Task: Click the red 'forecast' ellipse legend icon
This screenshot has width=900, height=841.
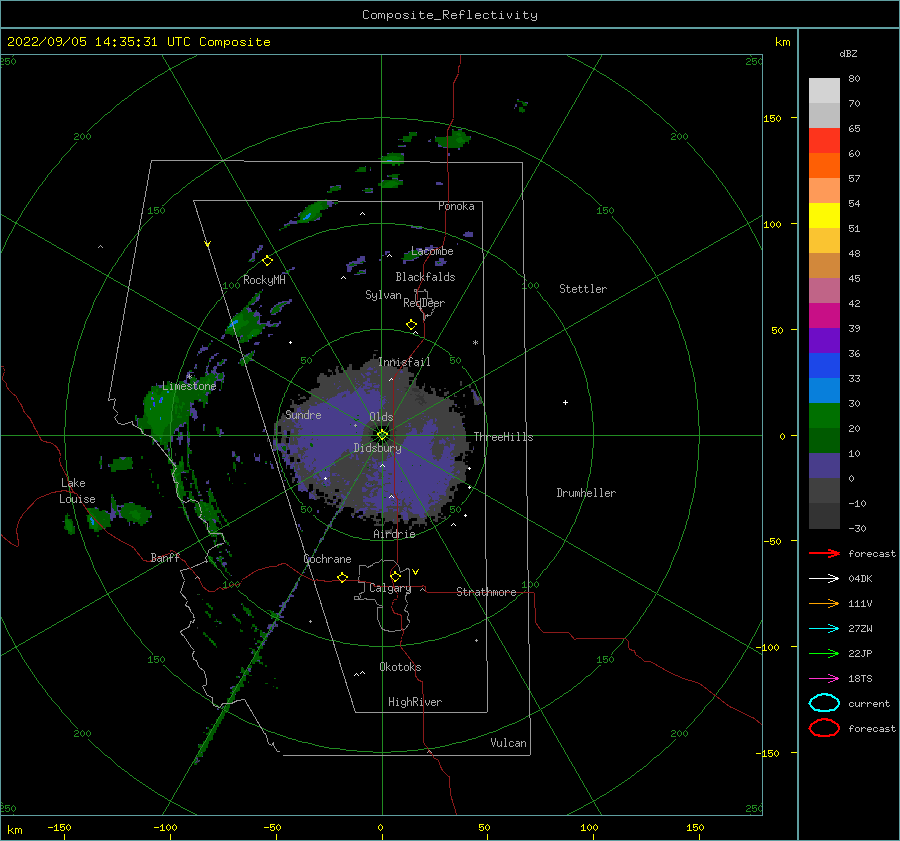Action: click(824, 728)
